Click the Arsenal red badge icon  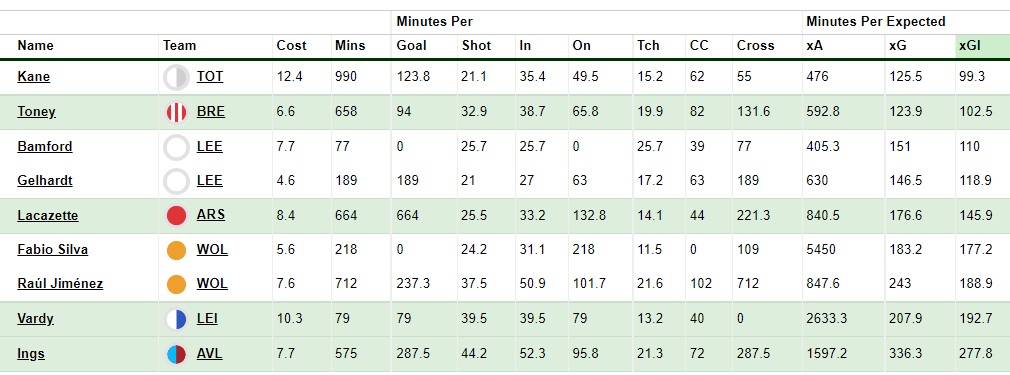(x=176, y=216)
